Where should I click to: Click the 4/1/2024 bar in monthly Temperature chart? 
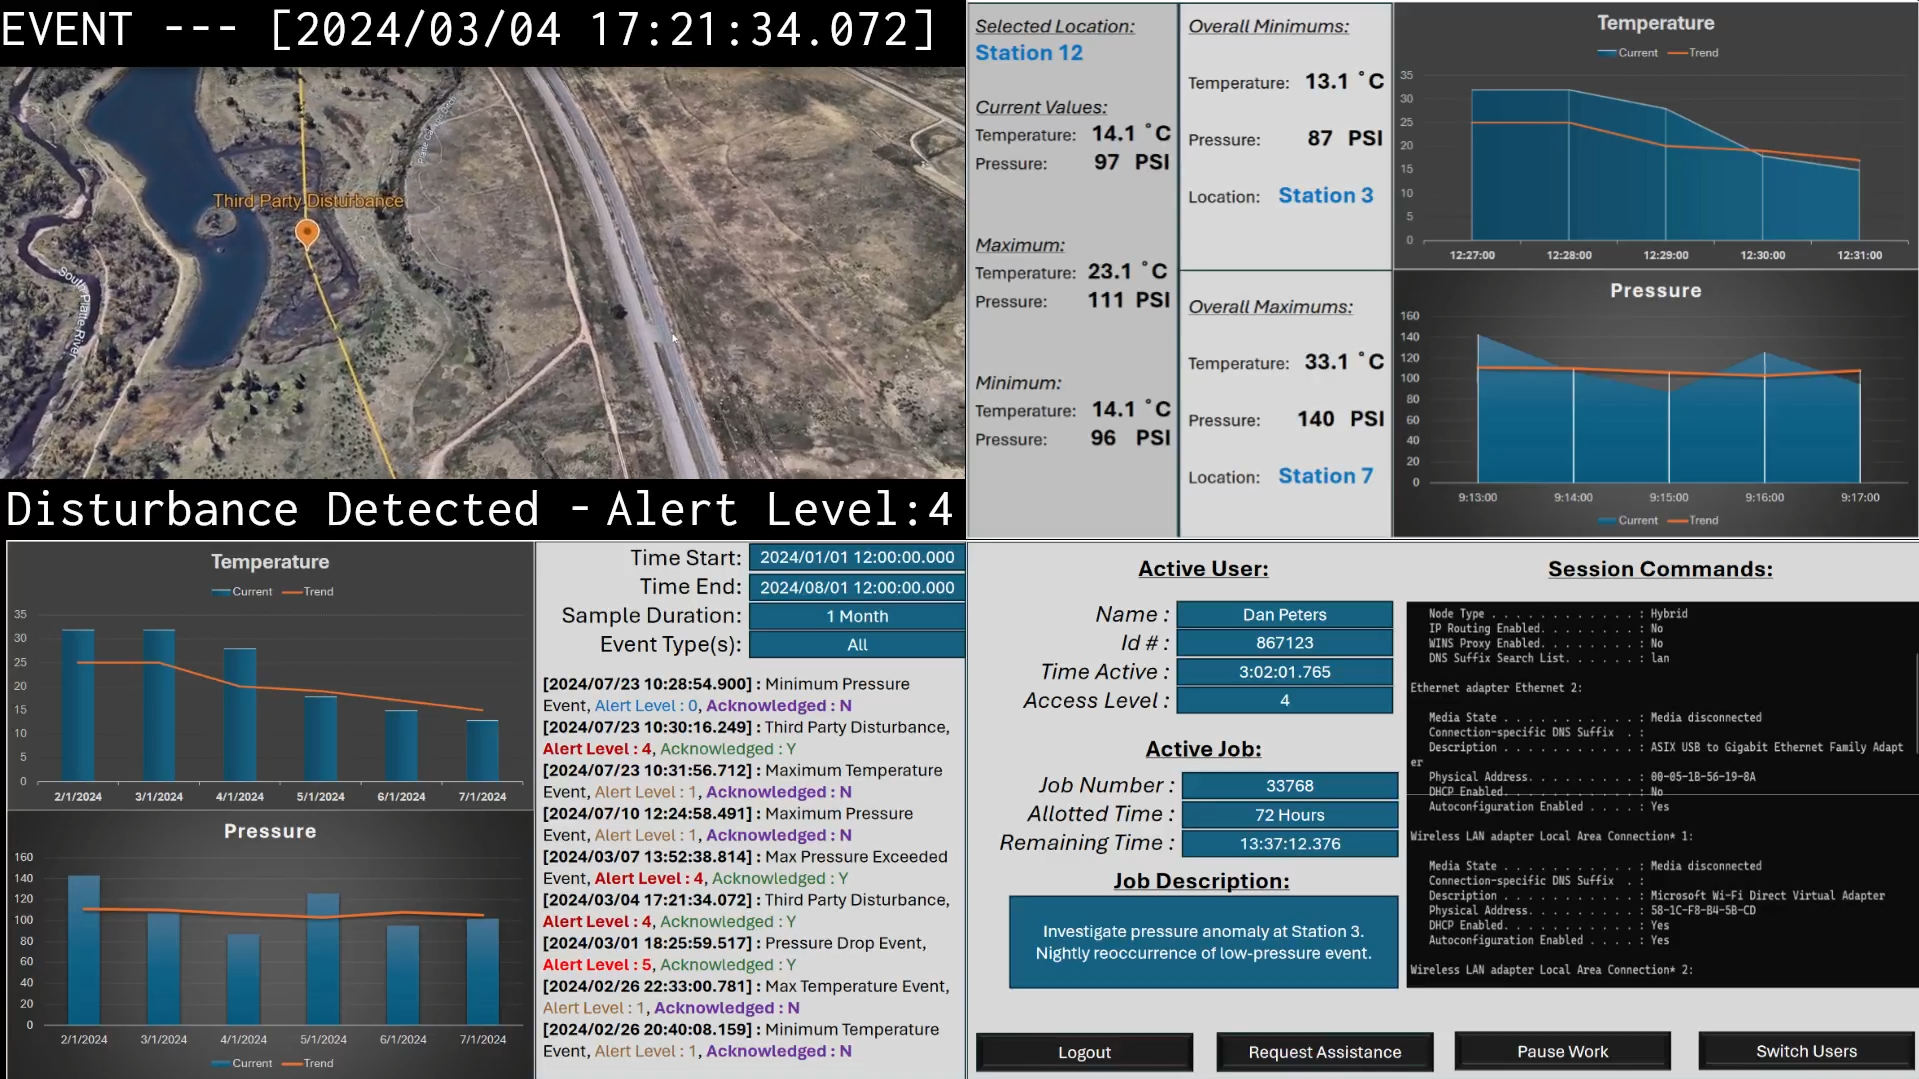pos(240,715)
